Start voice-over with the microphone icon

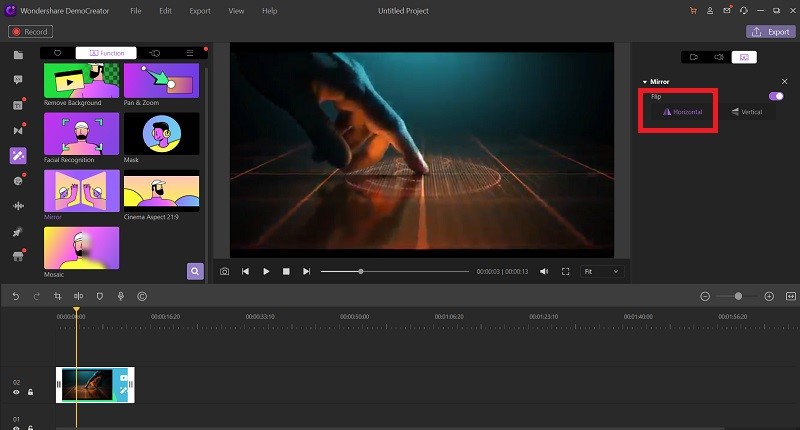click(x=121, y=296)
